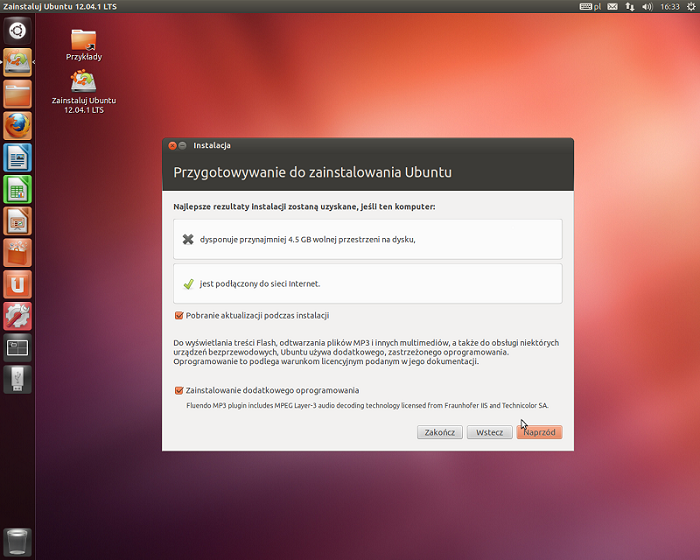Click heading 'Przygotowywanie do zainstalowania Ubuntu'
This screenshot has width=700, height=560.
pos(312,172)
